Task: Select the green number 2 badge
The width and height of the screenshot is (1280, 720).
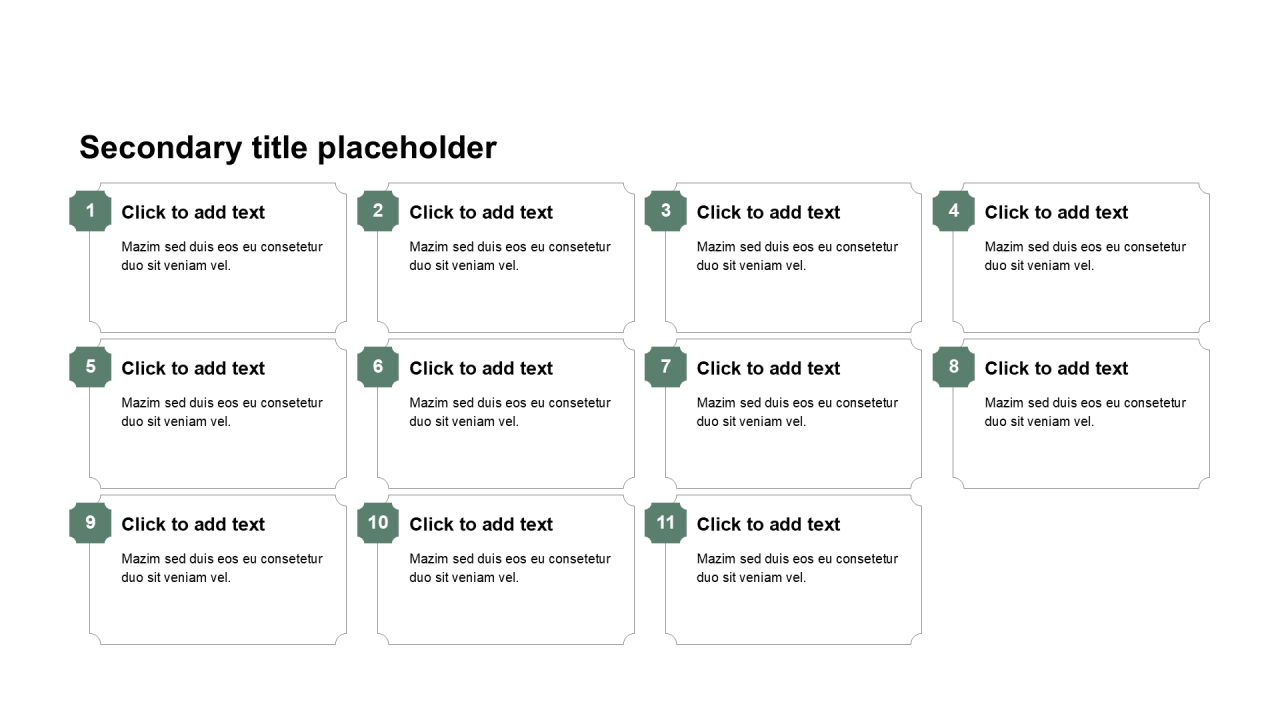Action: pos(378,211)
